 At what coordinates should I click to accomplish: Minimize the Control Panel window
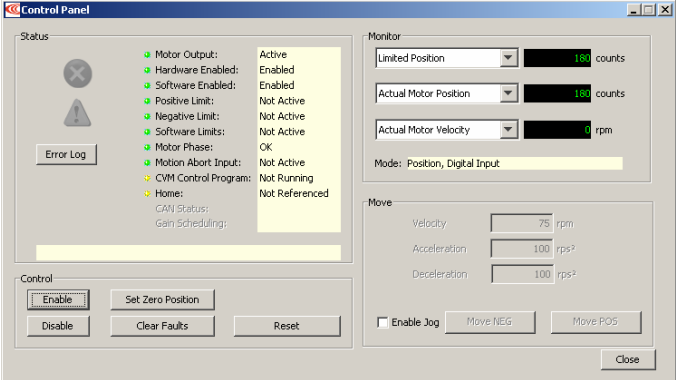click(x=633, y=9)
